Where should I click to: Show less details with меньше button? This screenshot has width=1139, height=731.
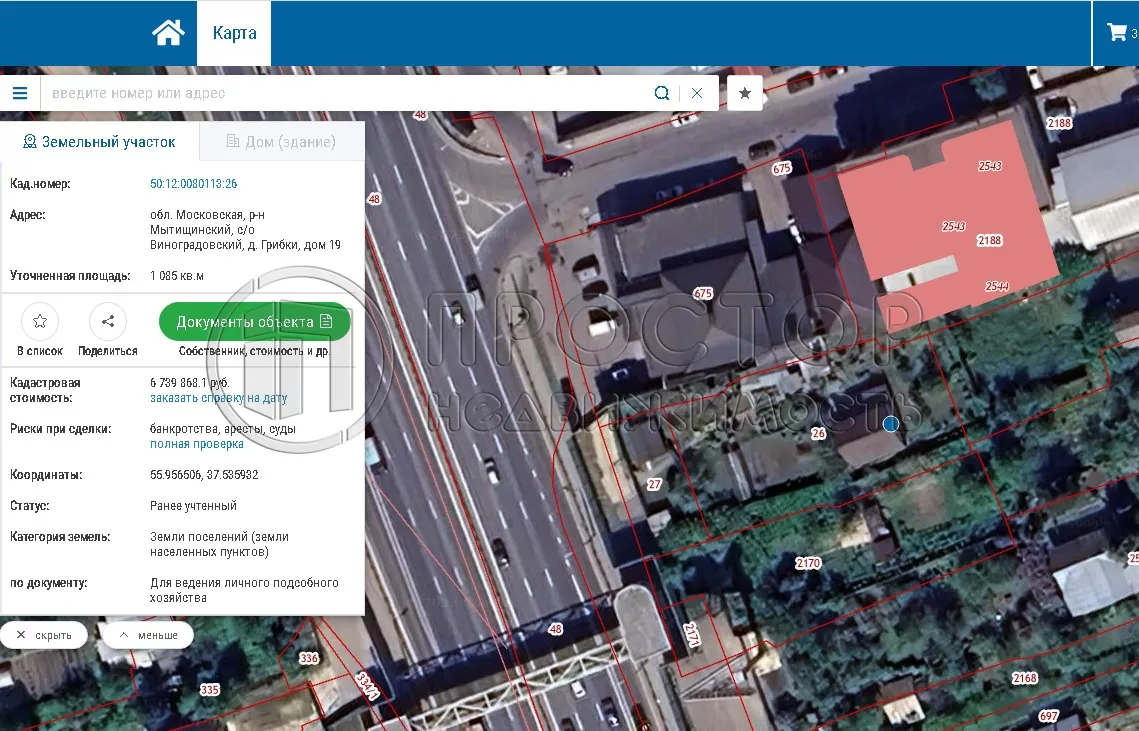pos(148,635)
